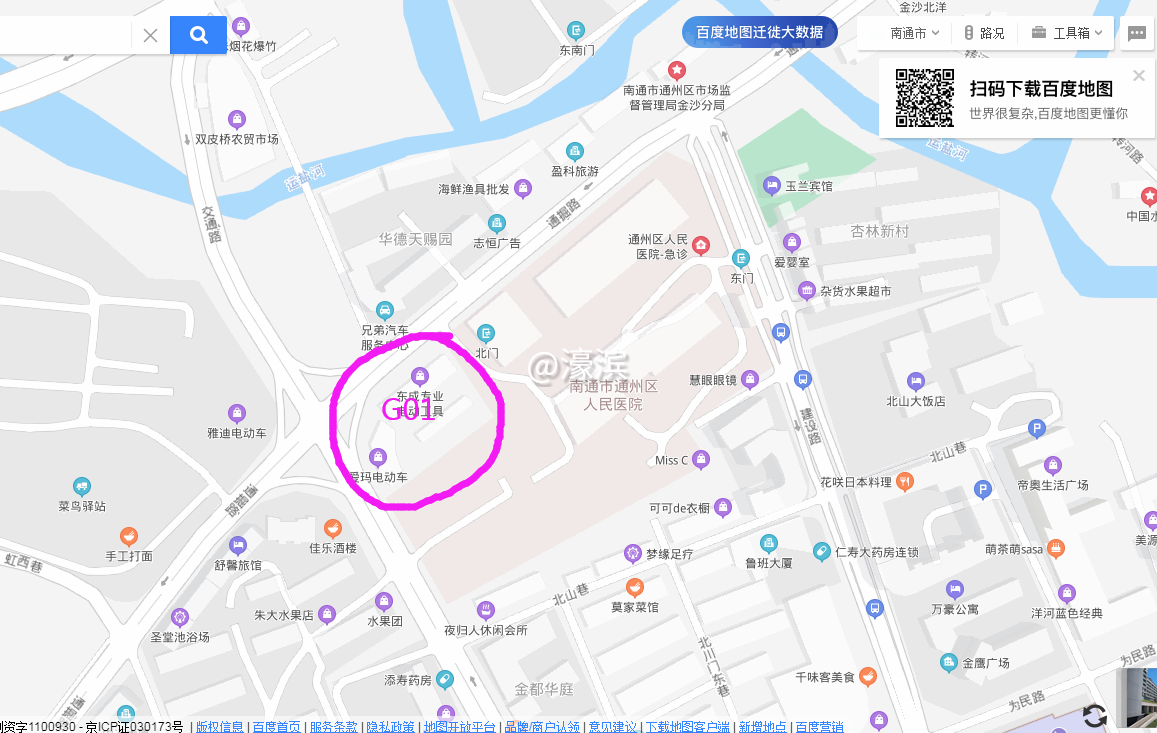
Task: Expand the 南通市 city dropdown
Action: 914,33
